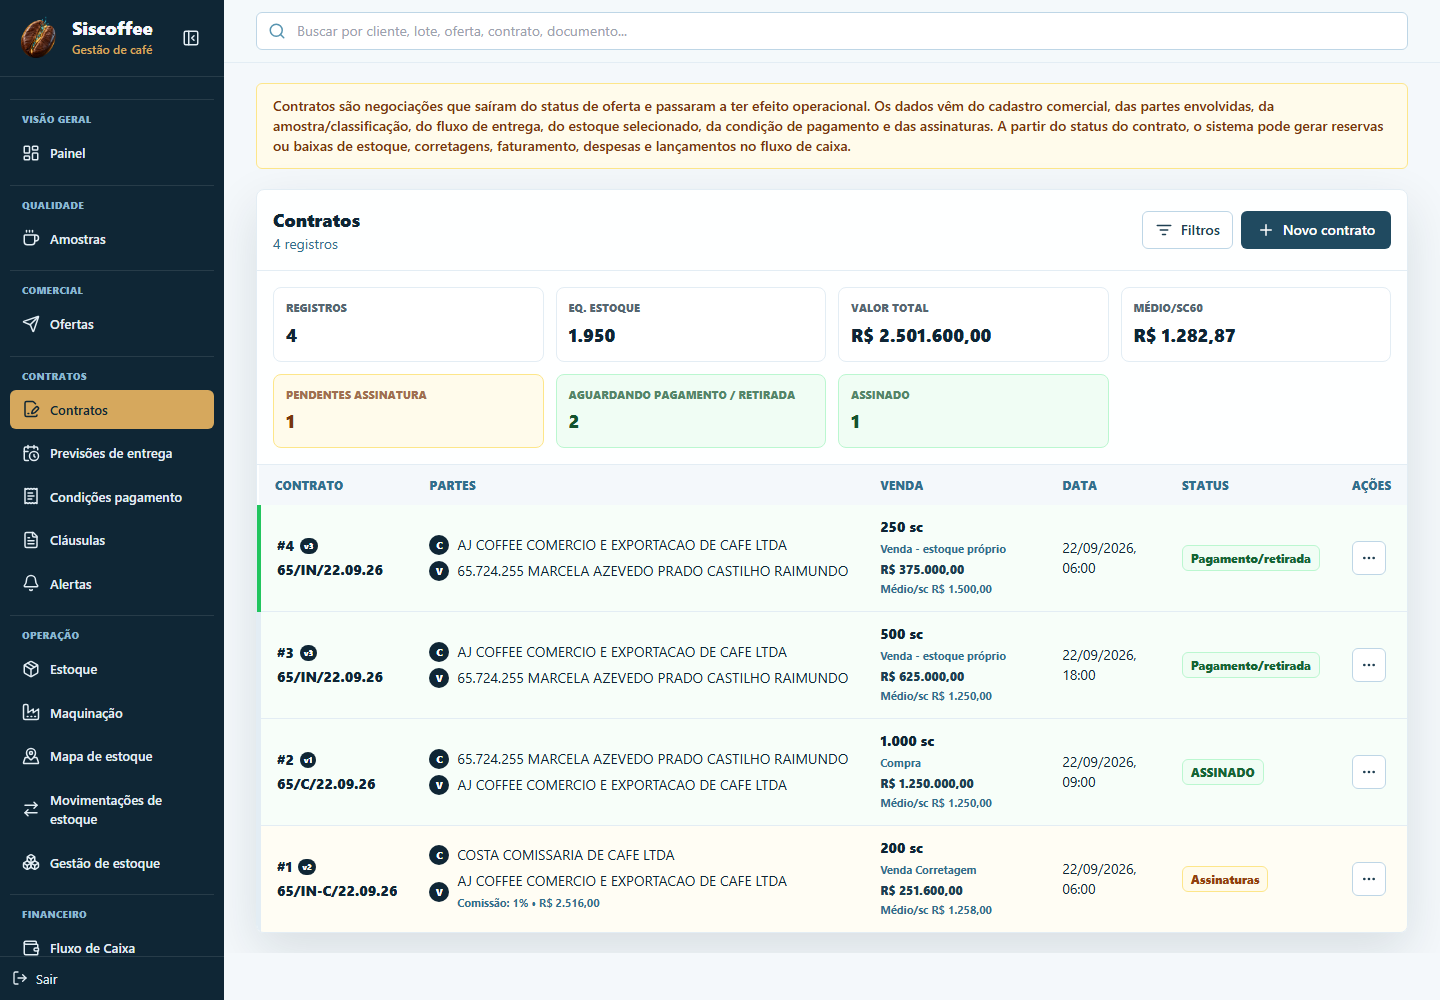Go to Cláusulas
Image resolution: width=1440 pixels, height=1000 pixels.
click(112, 540)
